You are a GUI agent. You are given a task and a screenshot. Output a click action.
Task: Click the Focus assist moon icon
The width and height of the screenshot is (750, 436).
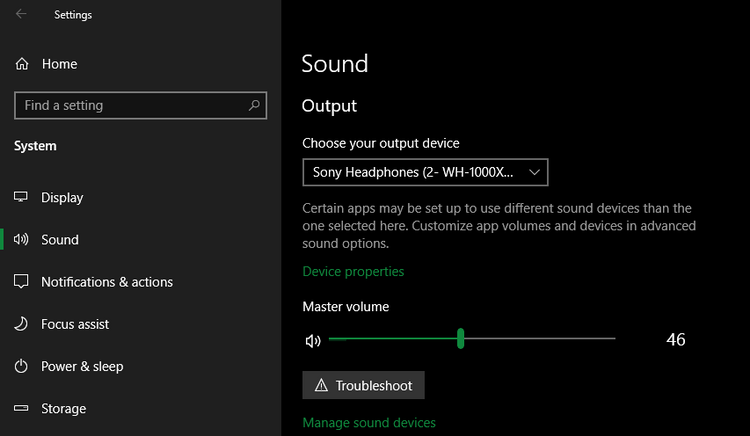click(x=21, y=324)
